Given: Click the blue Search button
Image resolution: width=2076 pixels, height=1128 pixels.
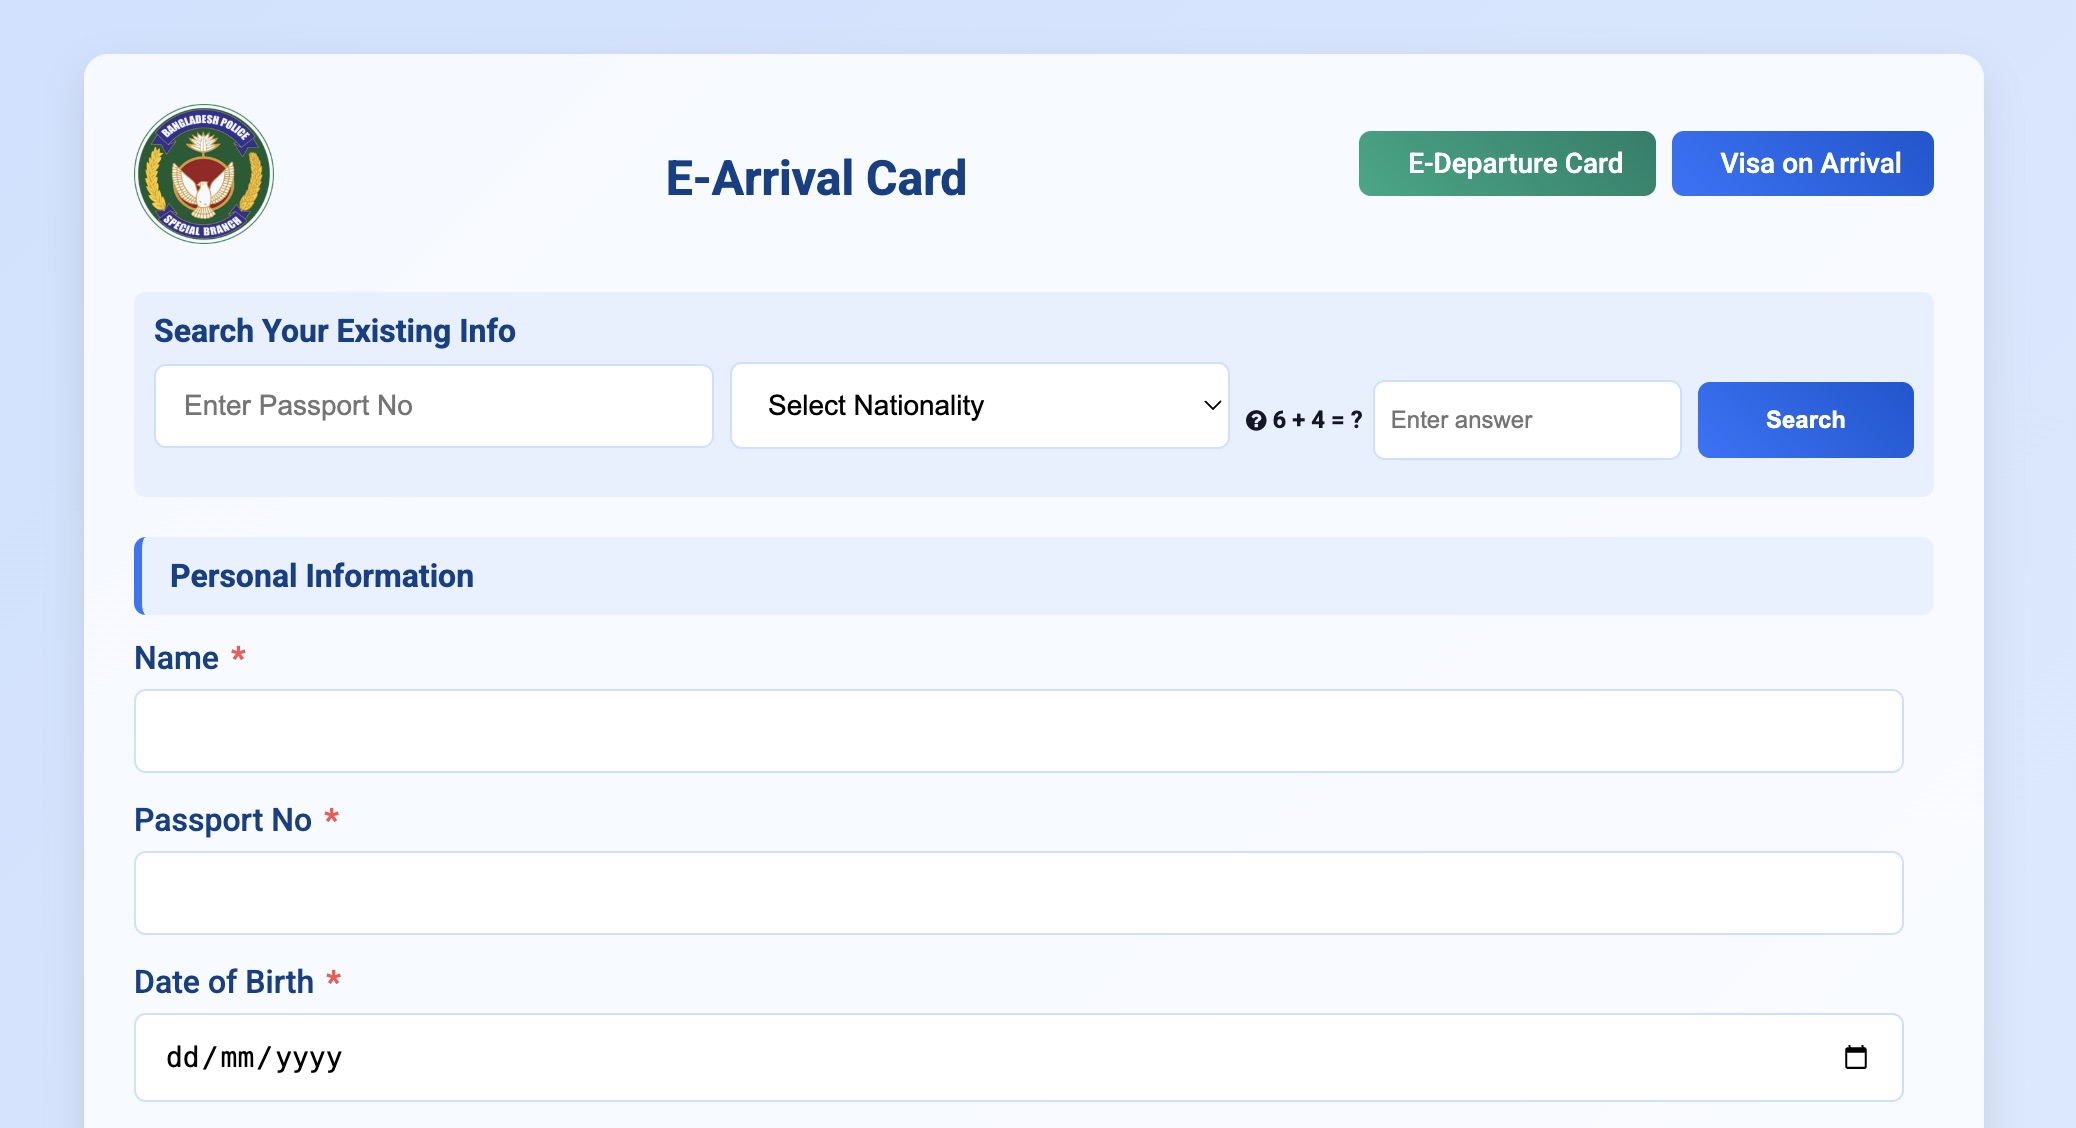Looking at the screenshot, I should click(1805, 420).
